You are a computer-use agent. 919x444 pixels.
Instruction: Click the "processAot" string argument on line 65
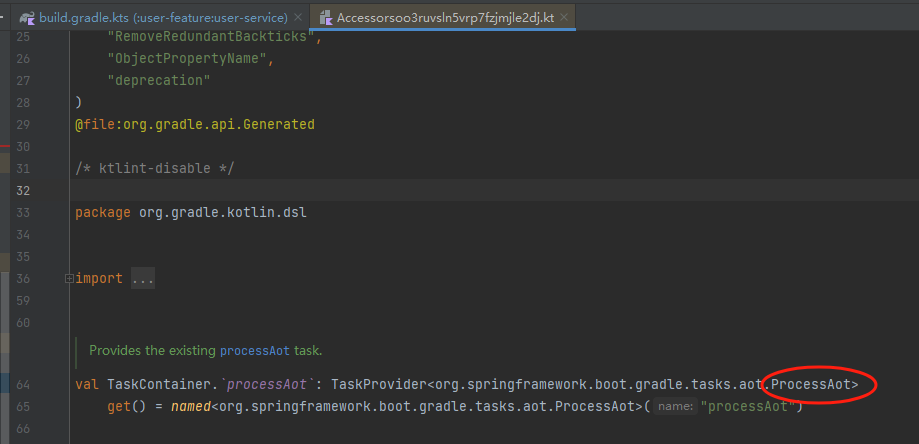click(x=747, y=407)
